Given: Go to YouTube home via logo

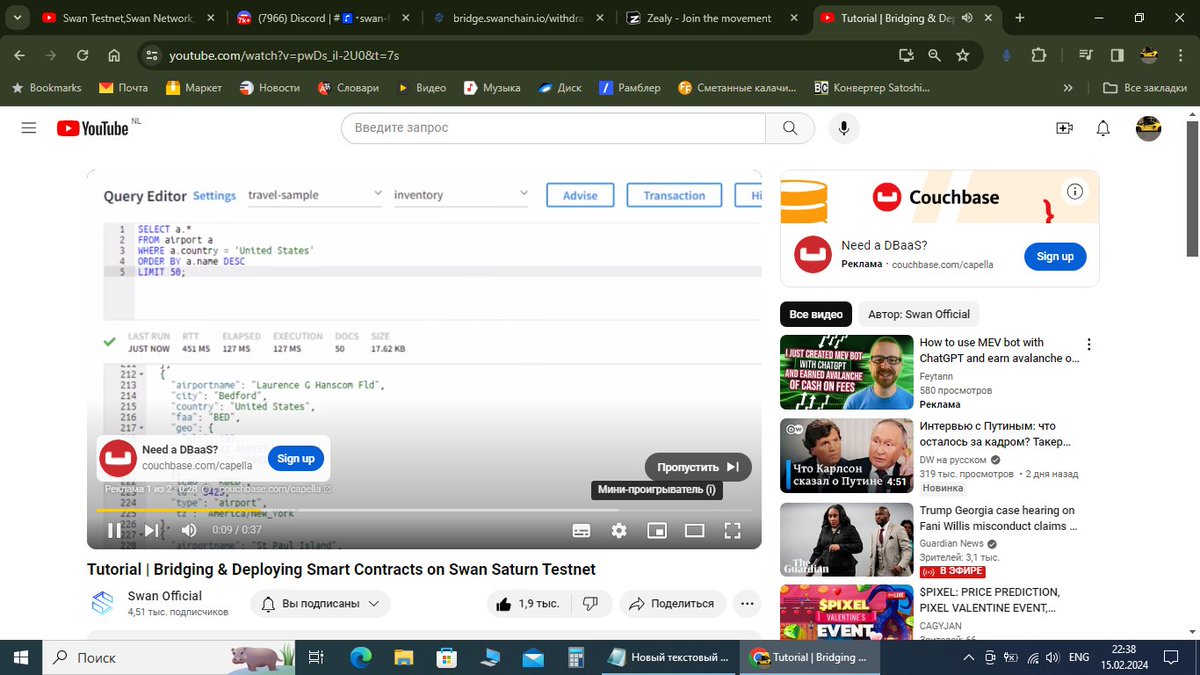Looking at the screenshot, I should click(93, 128).
